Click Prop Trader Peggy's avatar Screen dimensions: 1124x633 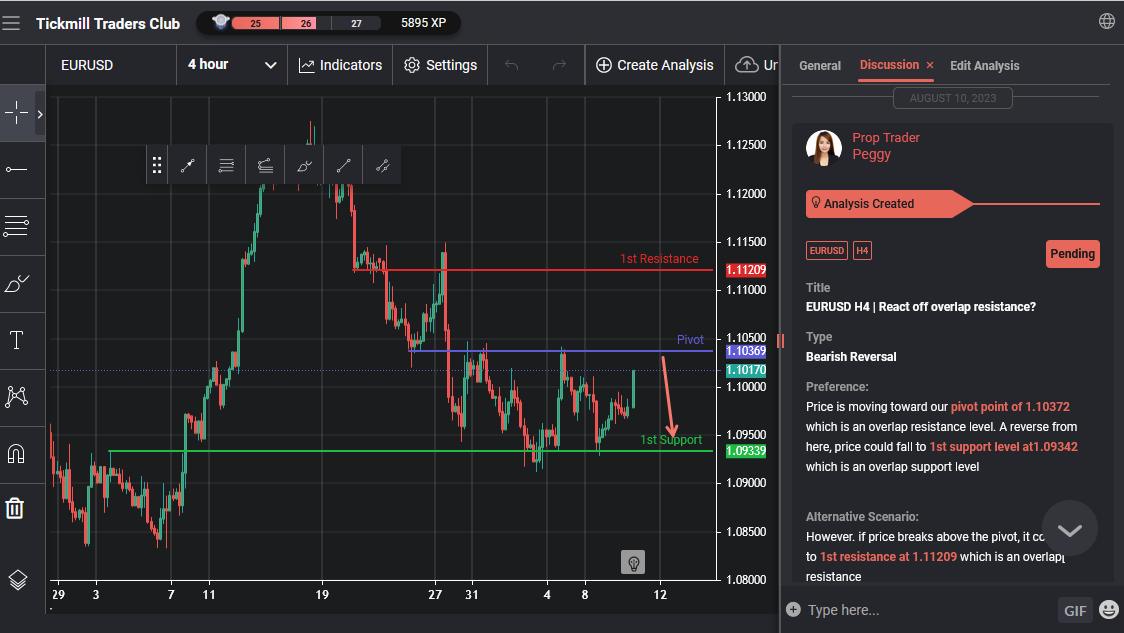(x=824, y=148)
